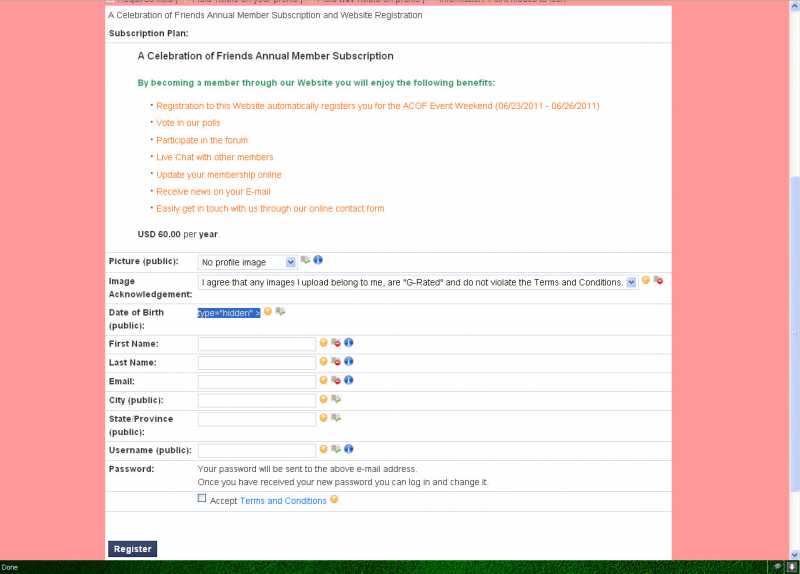800x574 pixels.
Task: Click the blue info icon beside Email
Action: coord(348,380)
